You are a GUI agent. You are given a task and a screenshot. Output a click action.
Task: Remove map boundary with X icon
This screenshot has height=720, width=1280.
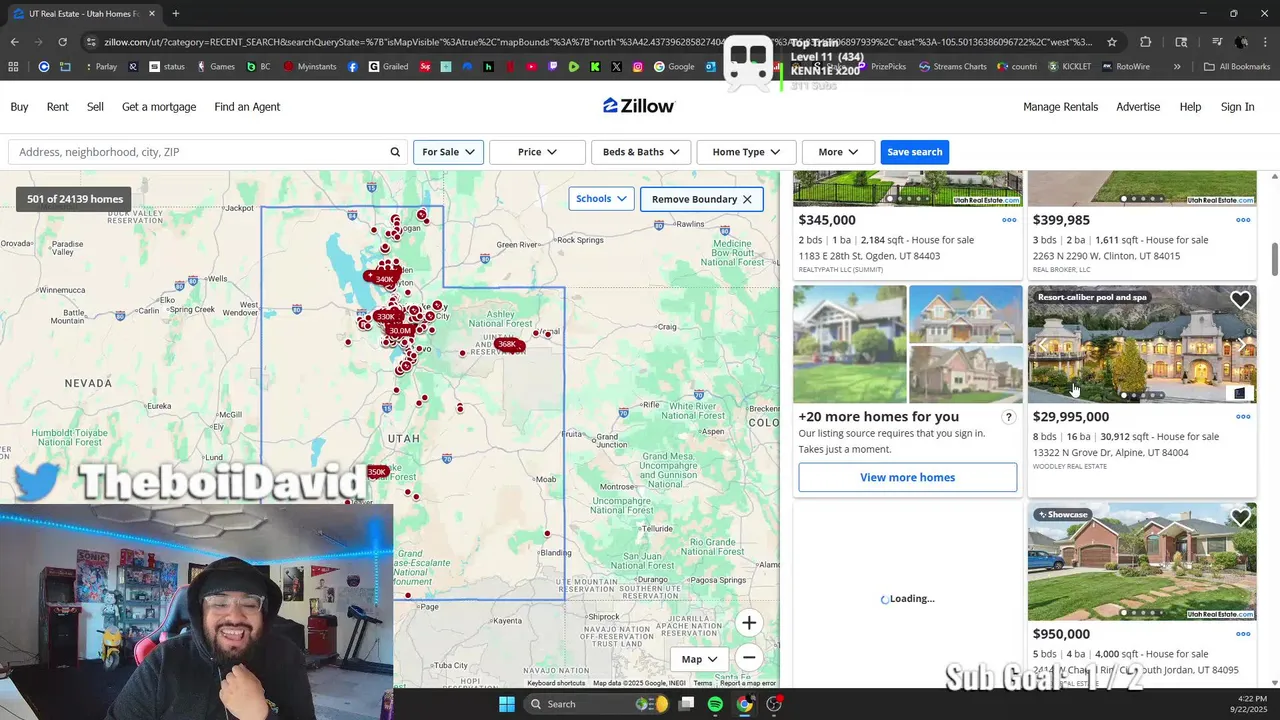click(x=747, y=199)
